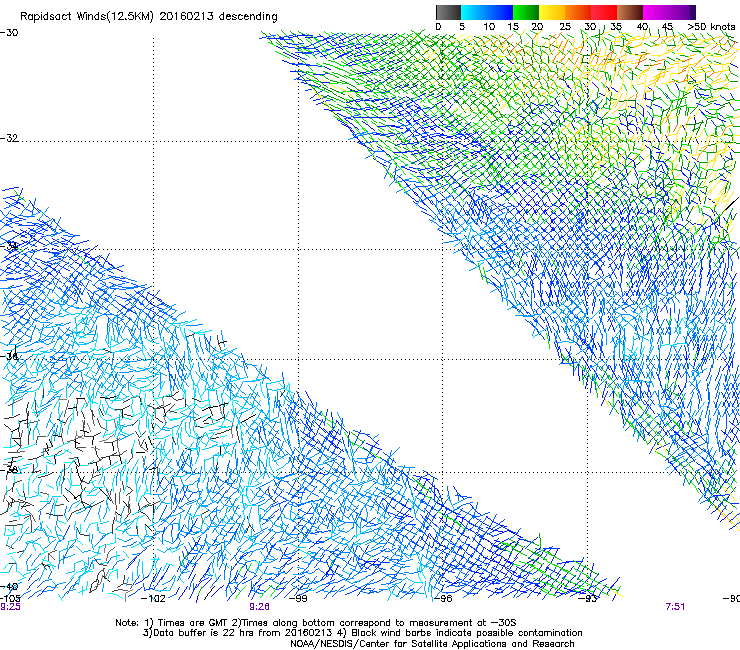Click the purple '7:51' swath time label
This screenshot has height=650, width=740.
pos(675,607)
